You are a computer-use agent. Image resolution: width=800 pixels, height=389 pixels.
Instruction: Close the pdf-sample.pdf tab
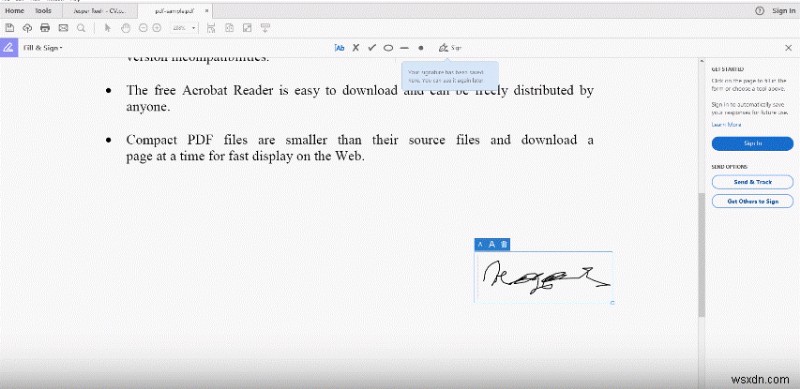point(207,11)
